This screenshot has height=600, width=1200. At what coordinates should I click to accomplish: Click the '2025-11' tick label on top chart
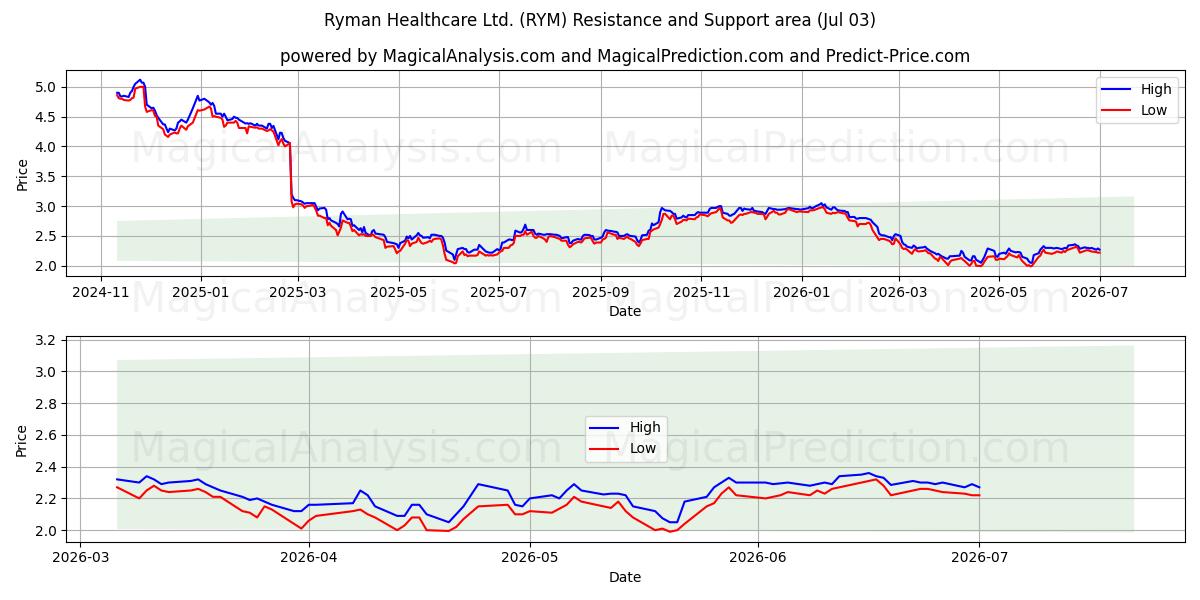point(701,291)
